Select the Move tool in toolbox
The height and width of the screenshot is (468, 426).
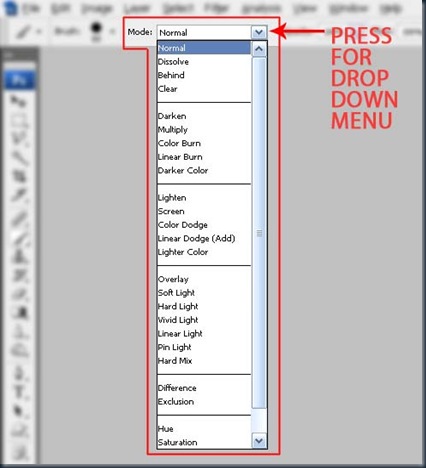point(18,102)
